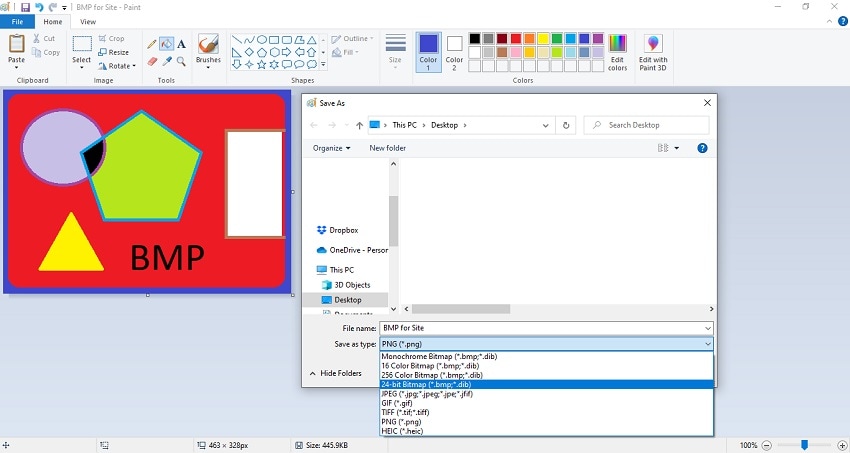The height and width of the screenshot is (453, 850).
Task: Pick the green color swatch
Action: (x=557, y=38)
